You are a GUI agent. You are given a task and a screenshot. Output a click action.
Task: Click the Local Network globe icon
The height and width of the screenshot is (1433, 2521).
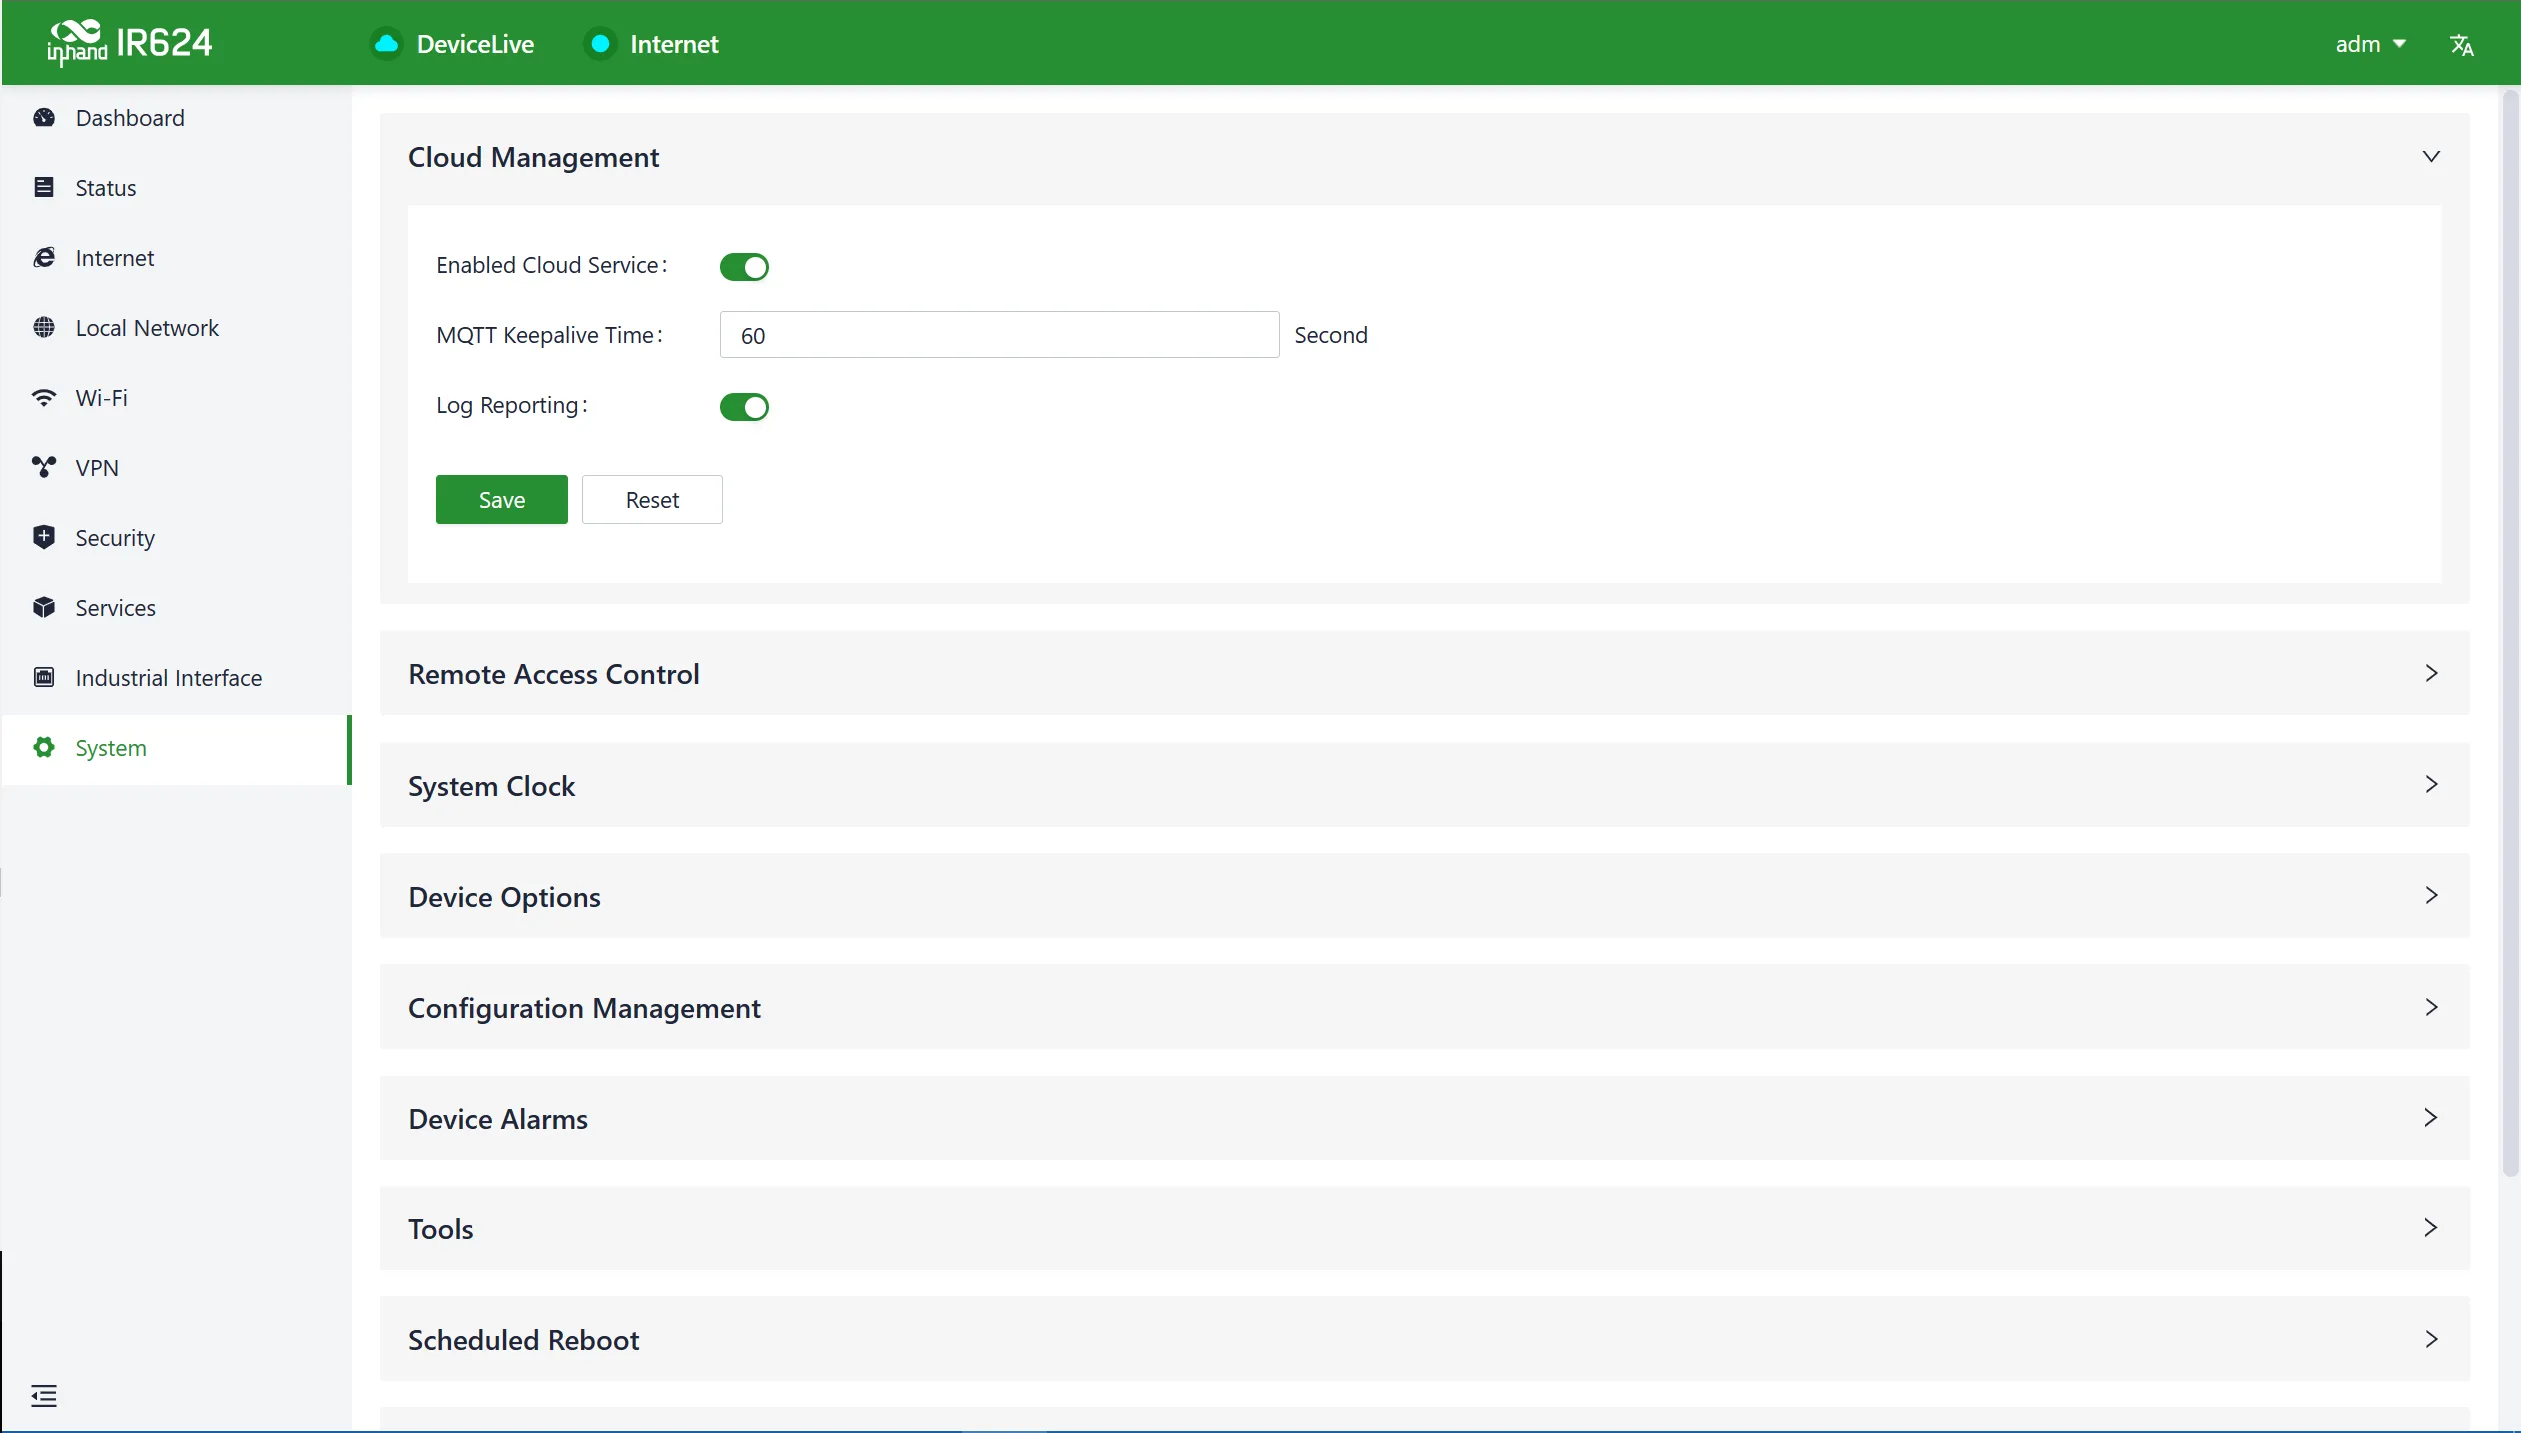click(44, 328)
